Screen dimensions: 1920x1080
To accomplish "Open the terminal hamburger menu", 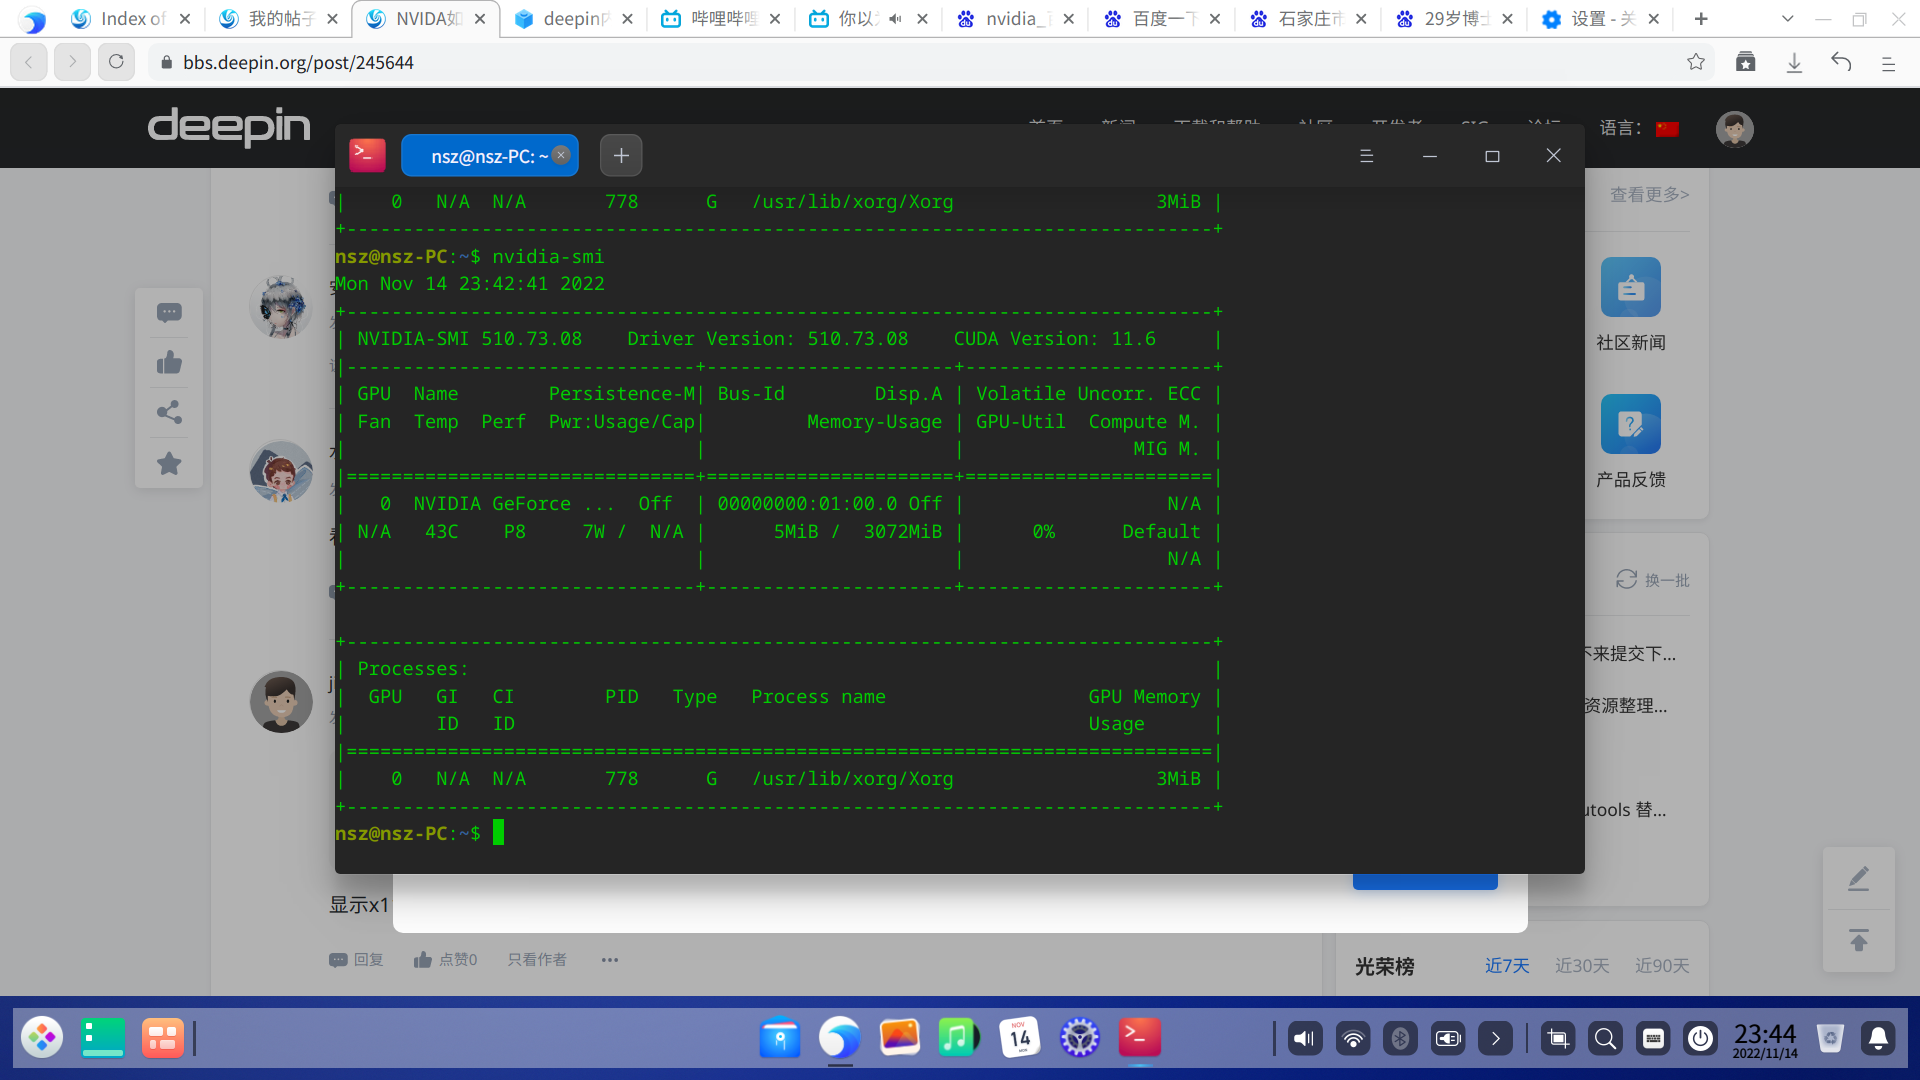I will pos(1366,156).
